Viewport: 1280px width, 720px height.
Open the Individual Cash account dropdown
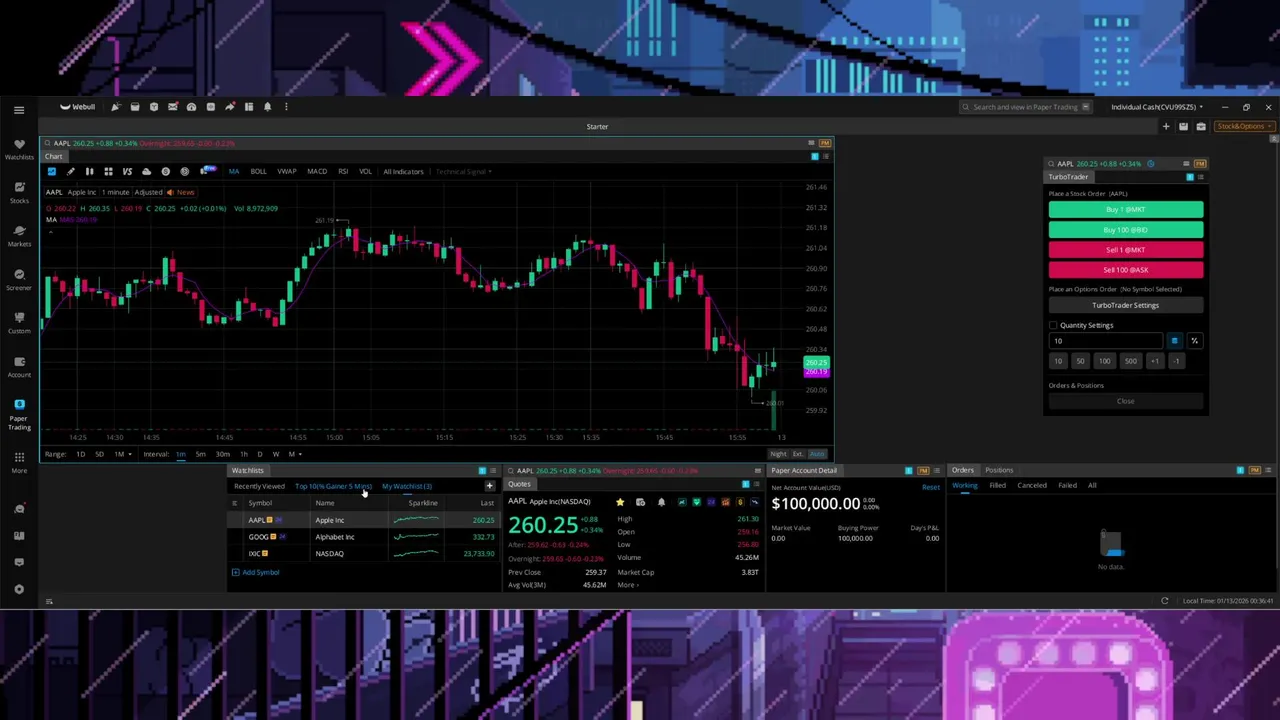pyautogui.click(x=1156, y=107)
